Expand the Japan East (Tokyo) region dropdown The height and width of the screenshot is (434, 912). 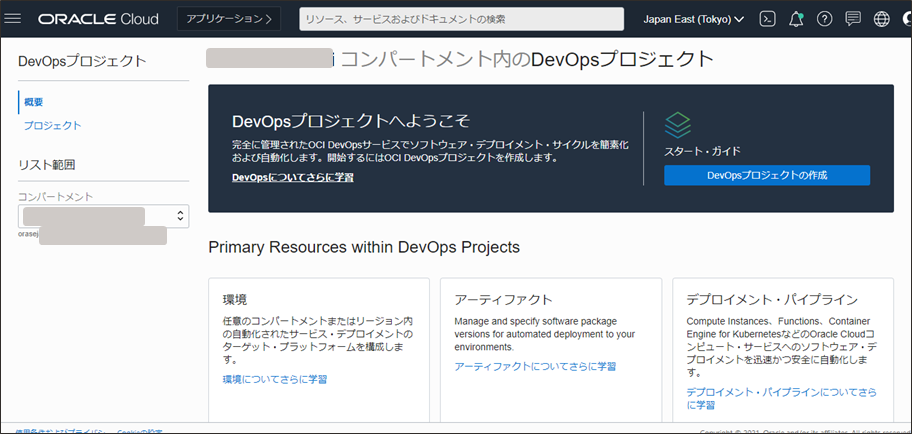(x=693, y=19)
